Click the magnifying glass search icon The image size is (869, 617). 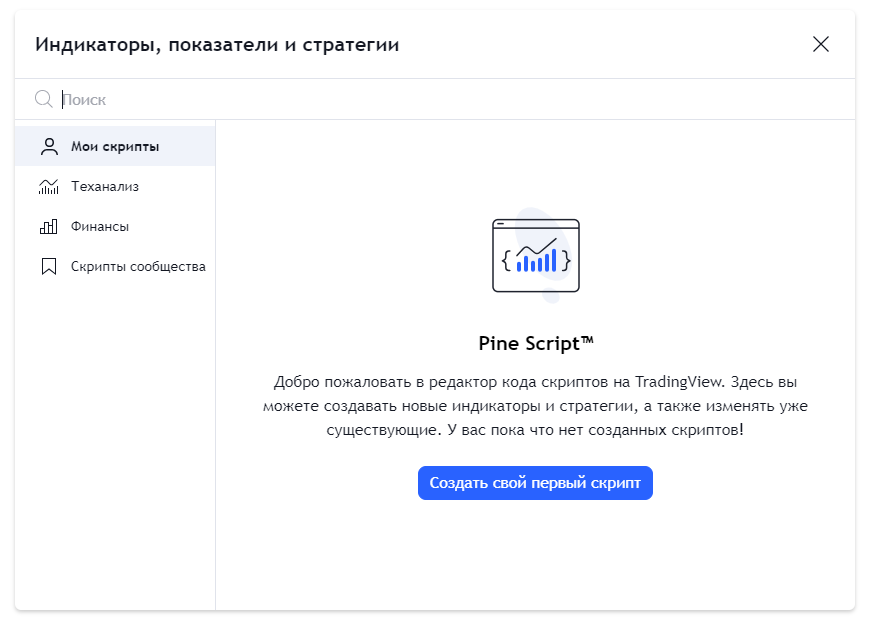(x=42, y=99)
